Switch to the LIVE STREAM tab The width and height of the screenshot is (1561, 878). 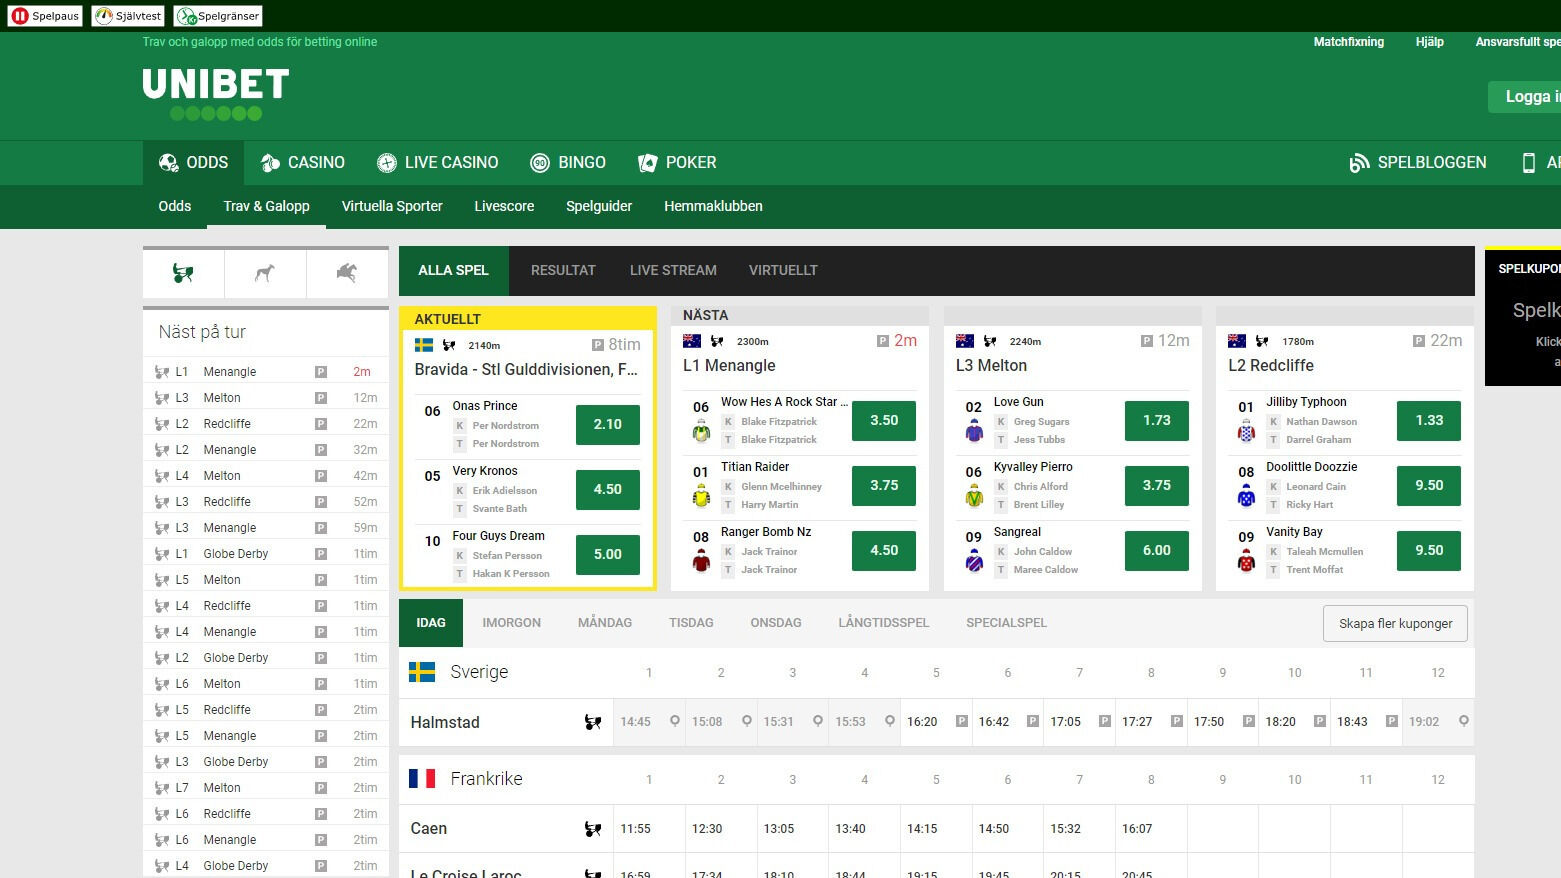(673, 270)
